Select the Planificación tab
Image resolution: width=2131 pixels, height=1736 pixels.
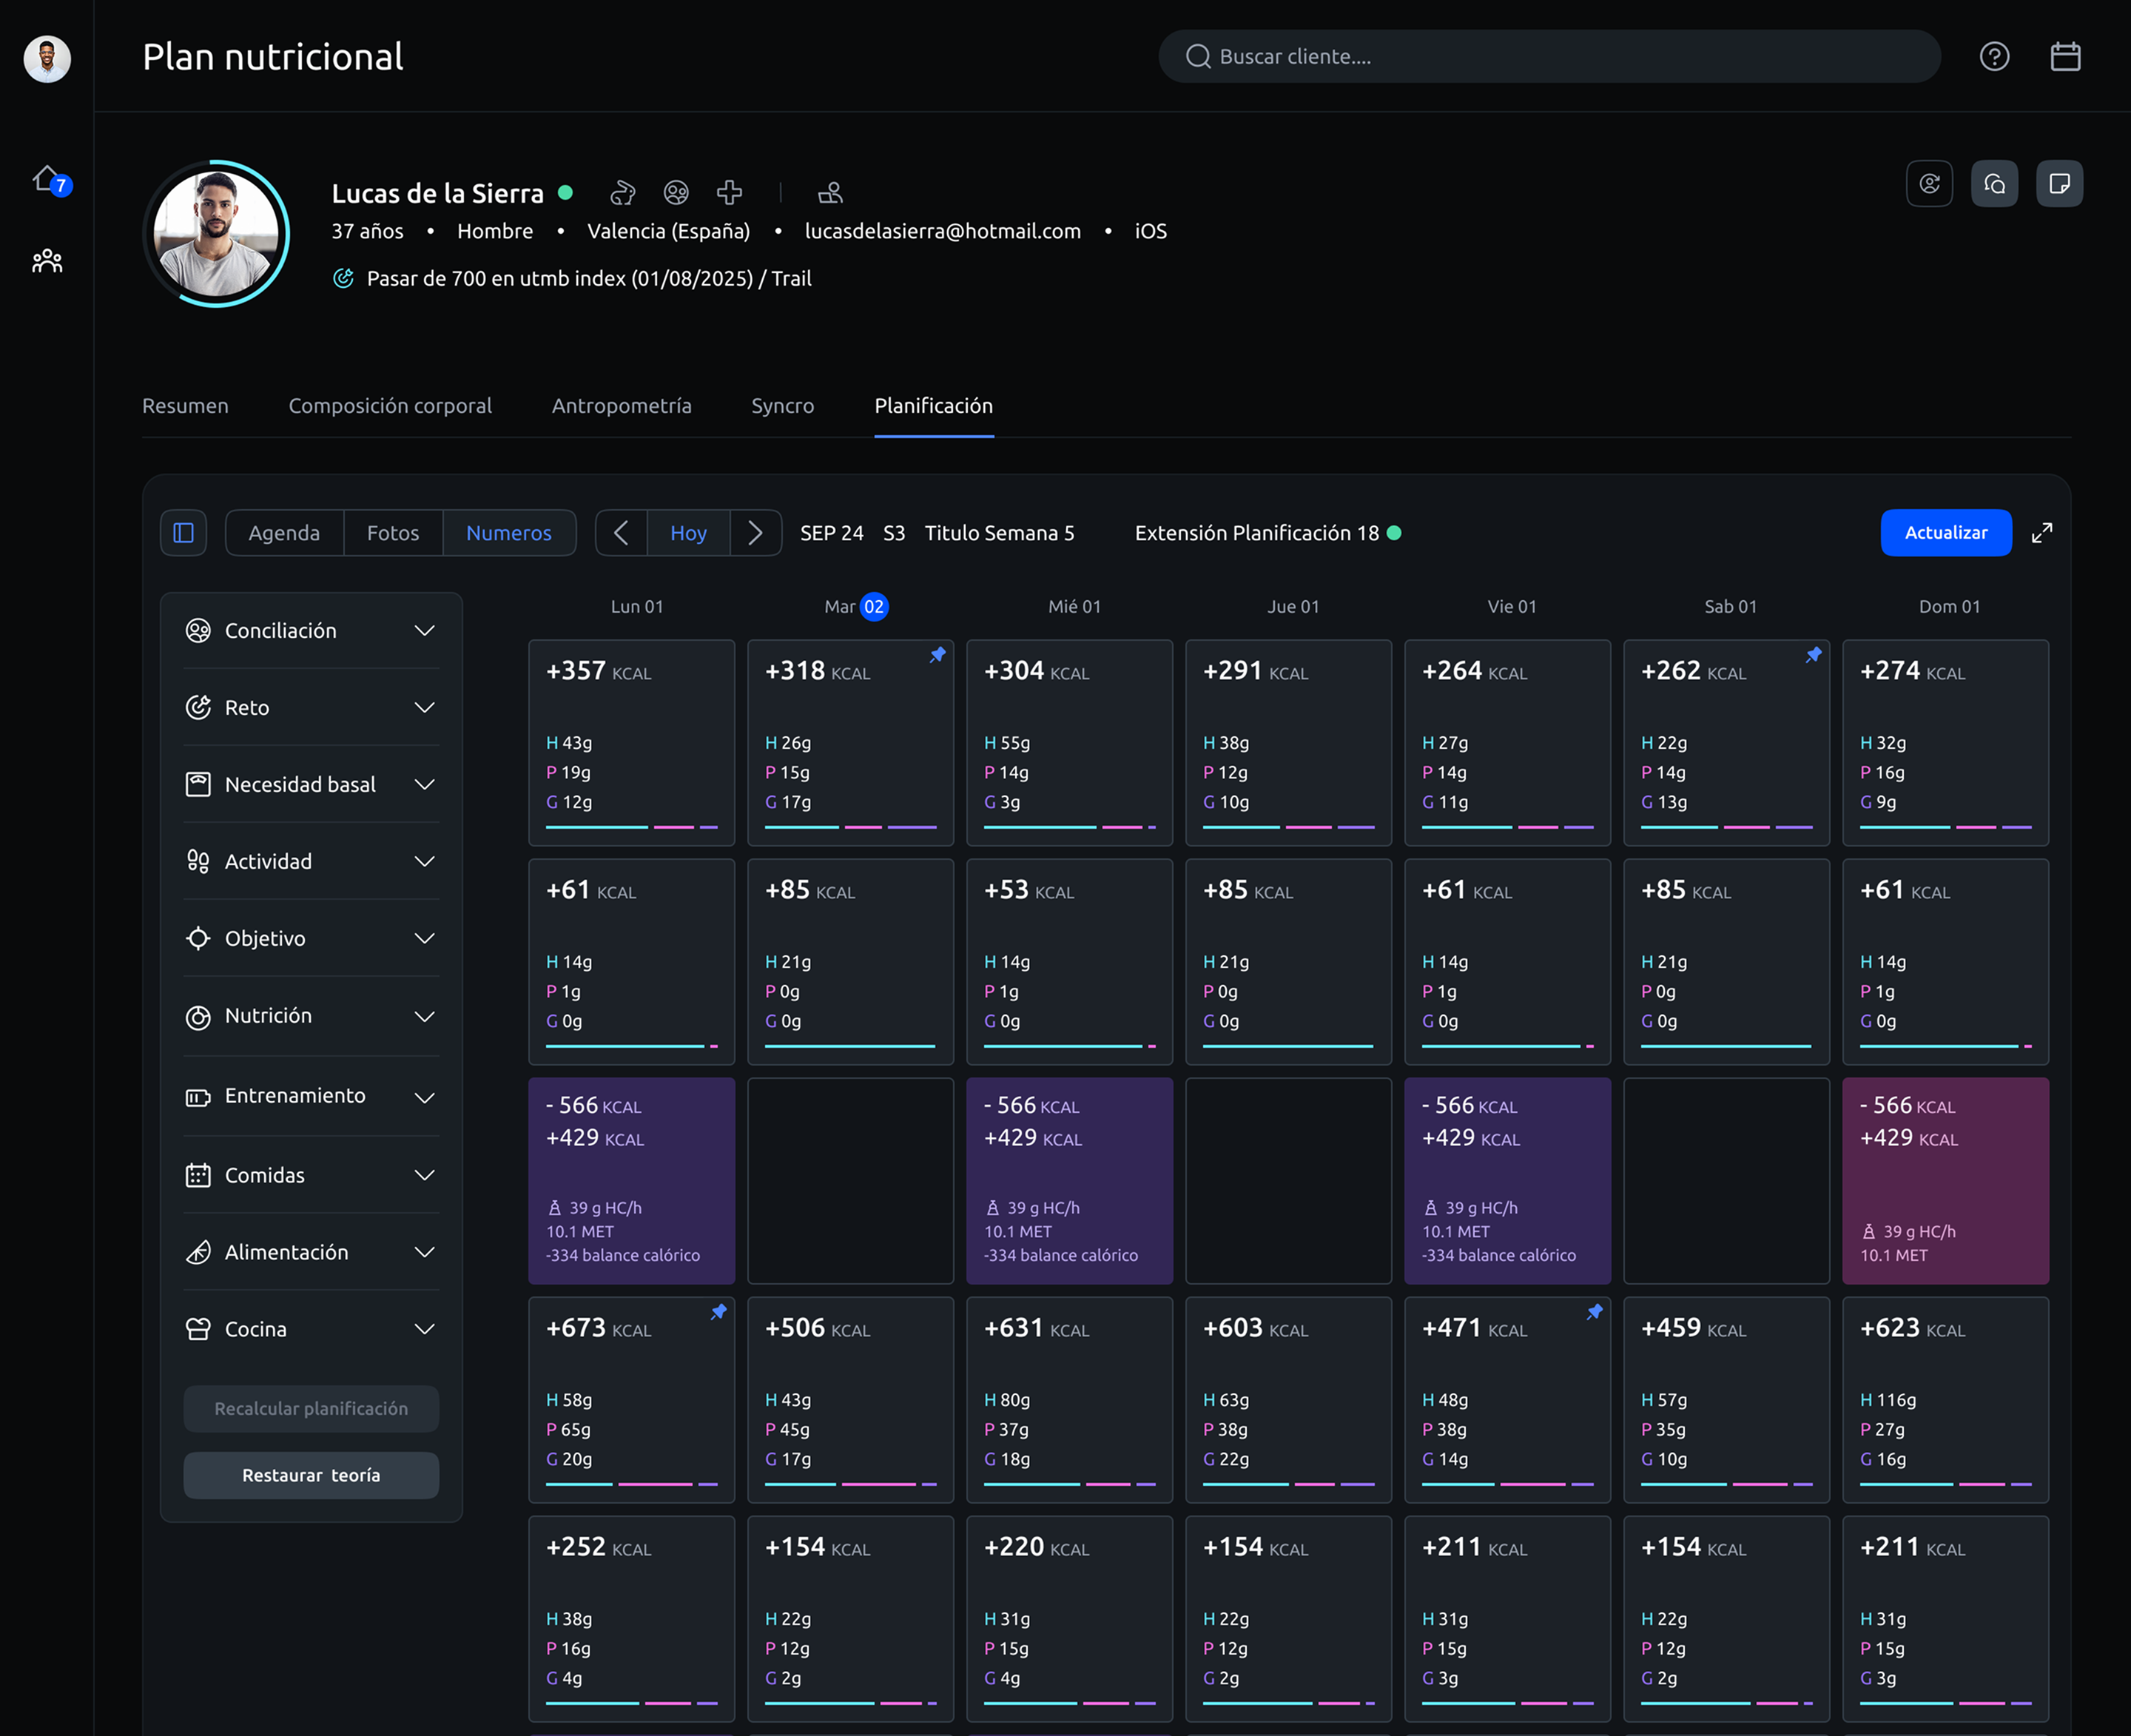pyautogui.click(x=933, y=405)
